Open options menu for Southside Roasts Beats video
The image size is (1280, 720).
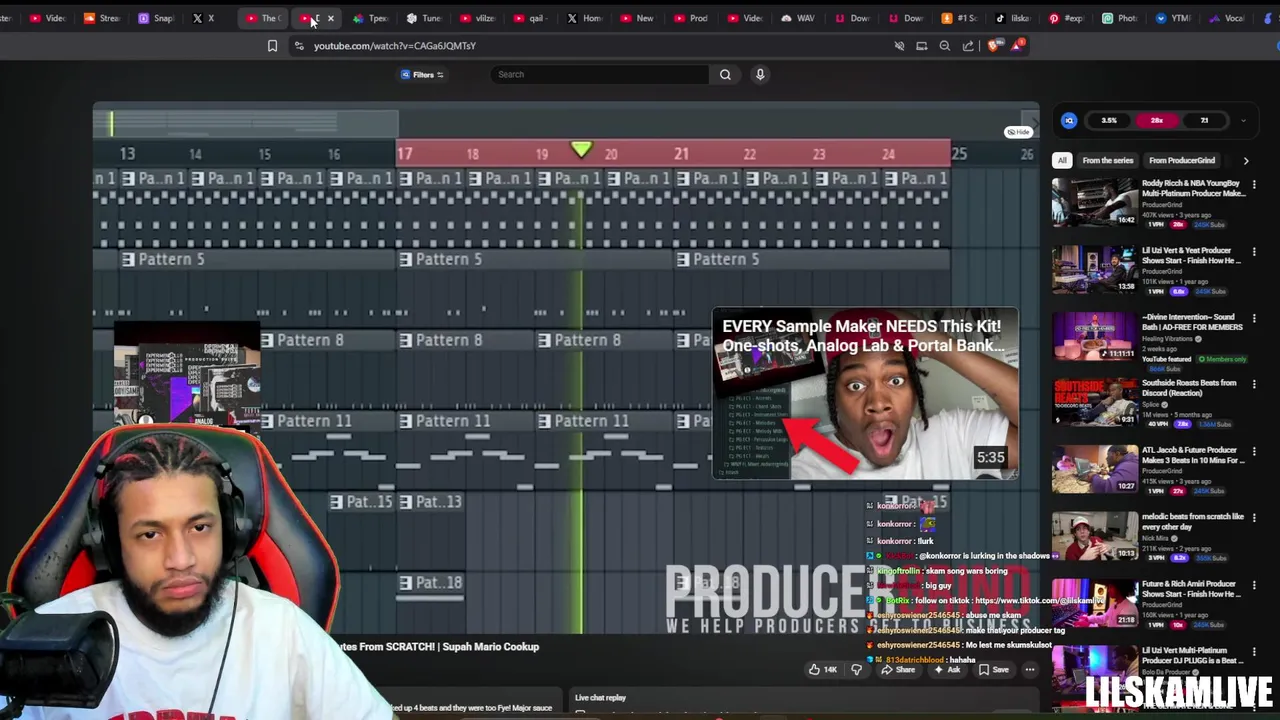point(1254,385)
